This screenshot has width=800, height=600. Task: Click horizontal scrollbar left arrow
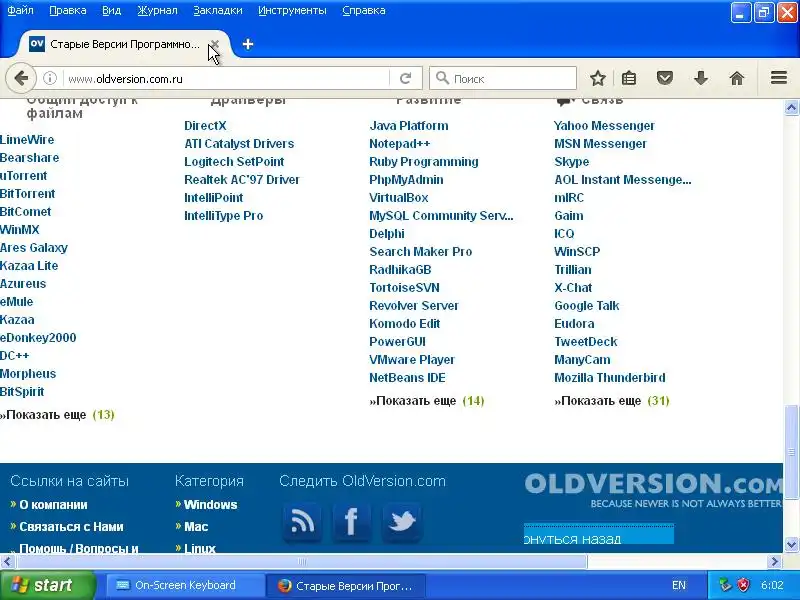coord(7,562)
